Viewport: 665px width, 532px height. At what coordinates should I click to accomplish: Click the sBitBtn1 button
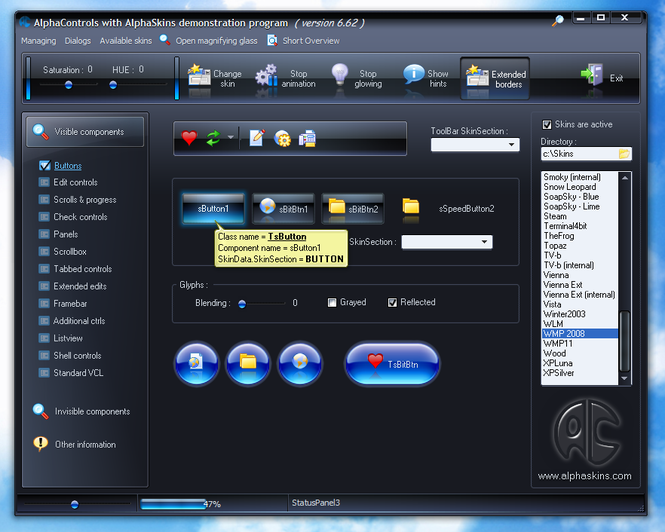(x=283, y=208)
